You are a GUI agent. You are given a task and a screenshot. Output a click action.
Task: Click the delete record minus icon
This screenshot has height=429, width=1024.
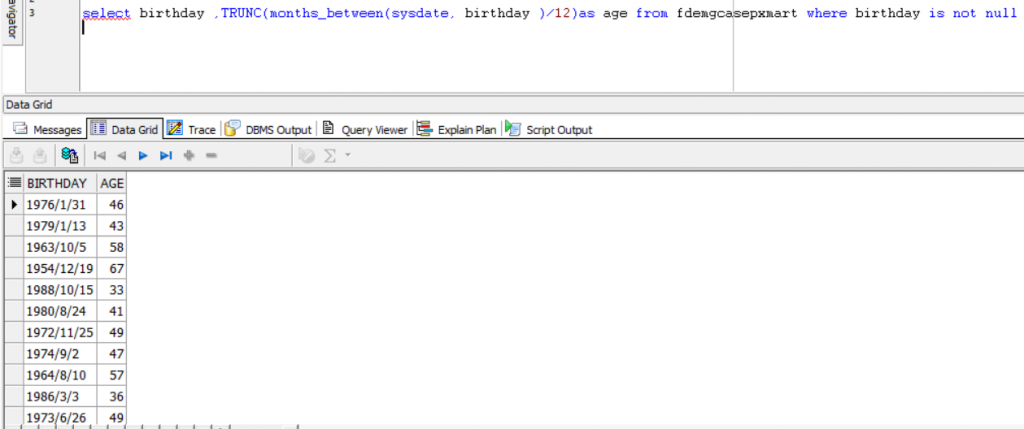tap(211, 155)
